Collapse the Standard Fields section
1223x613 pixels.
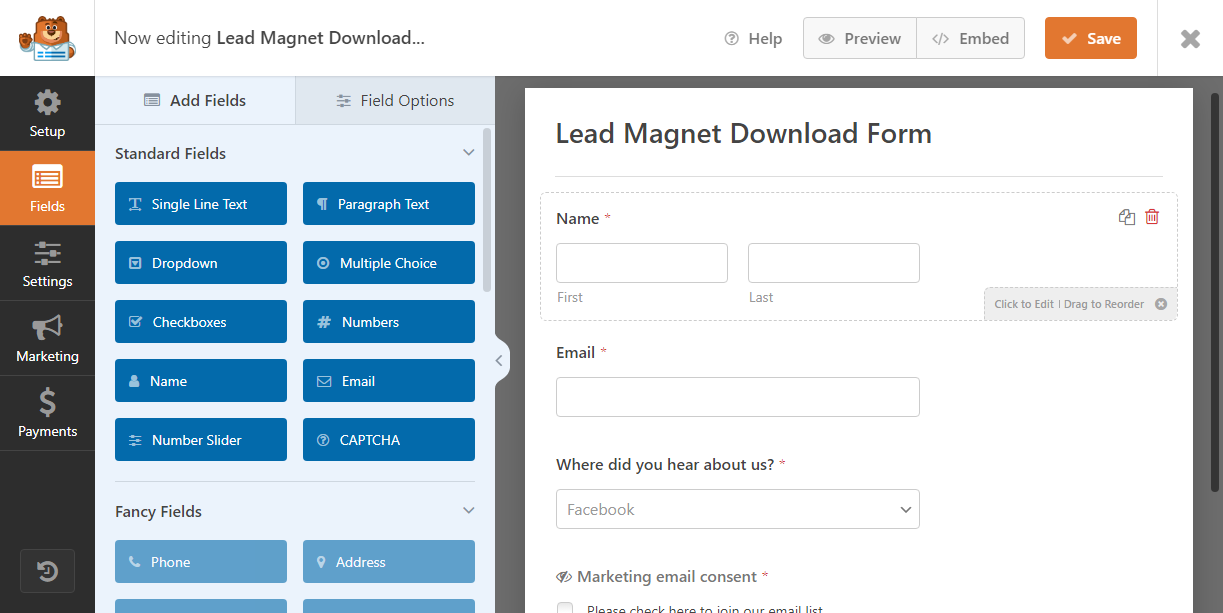click(x=468, y=153)
